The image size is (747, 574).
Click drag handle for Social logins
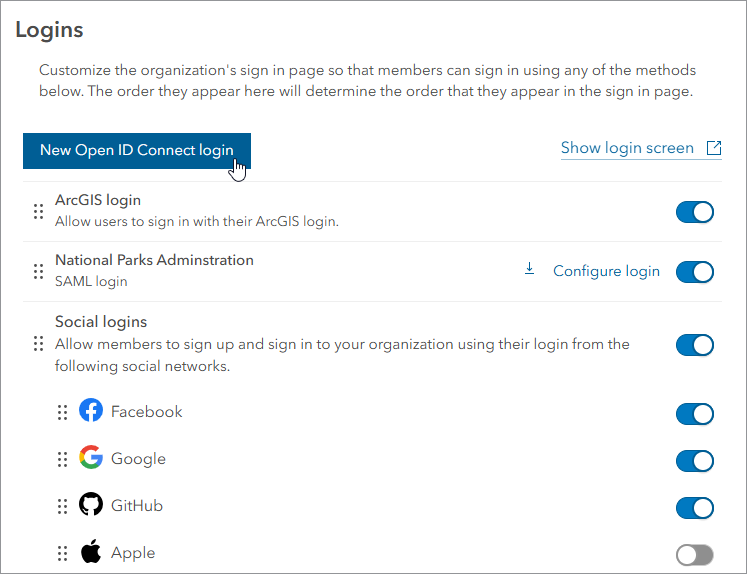[38, 343]
